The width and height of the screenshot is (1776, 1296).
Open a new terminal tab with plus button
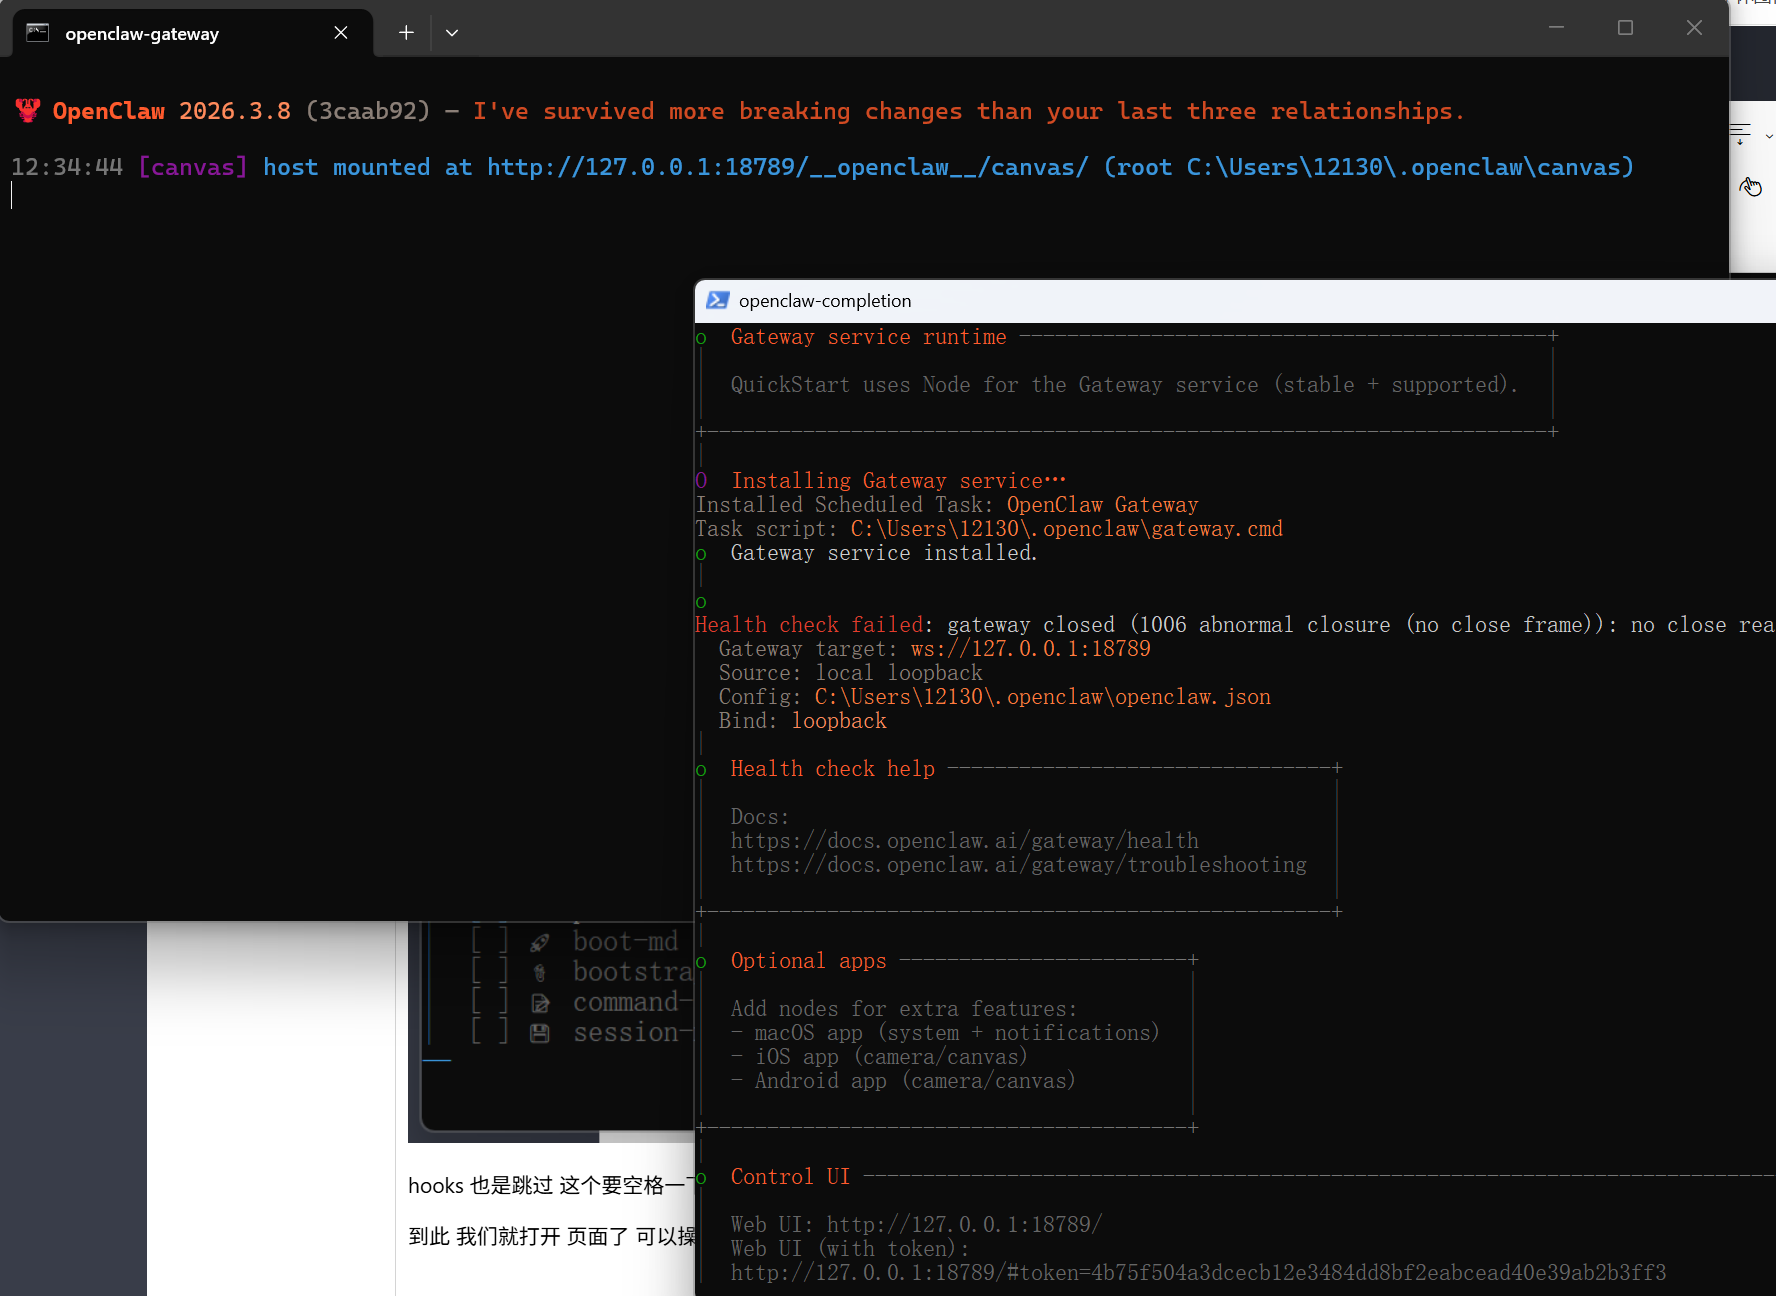pos(406,33)
